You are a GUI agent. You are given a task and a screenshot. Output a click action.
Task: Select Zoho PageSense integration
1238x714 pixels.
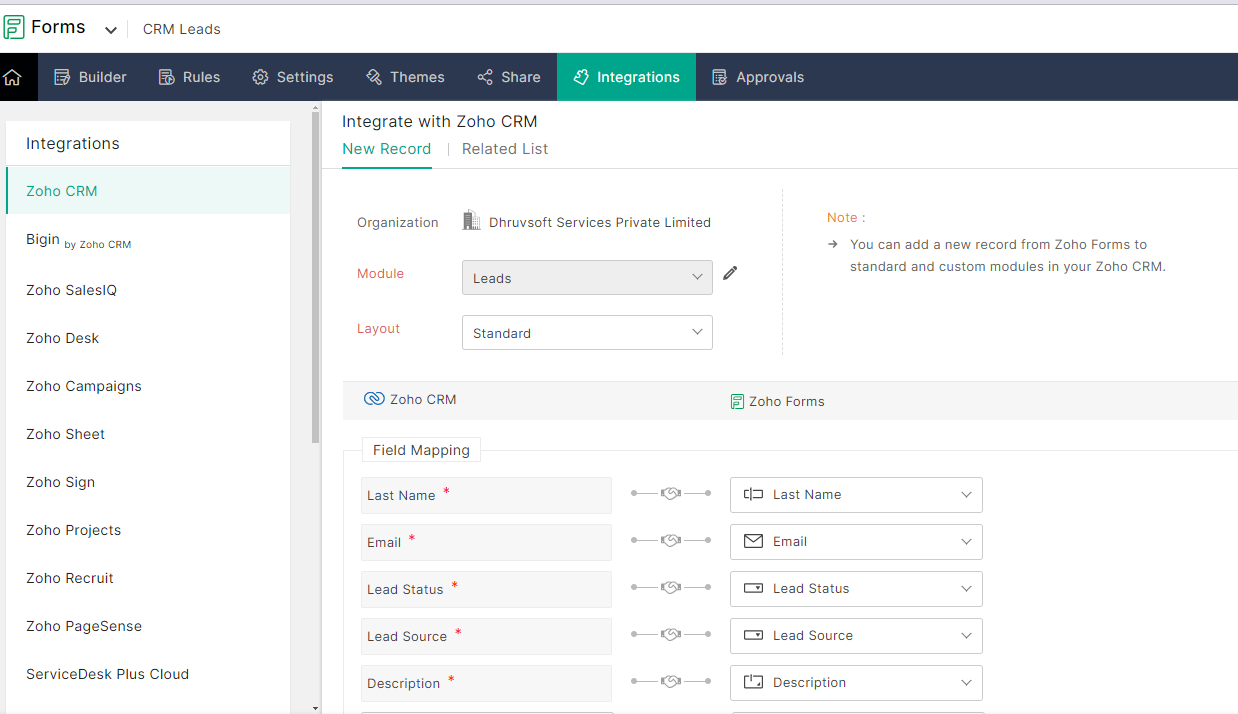[x=148, y=626]
